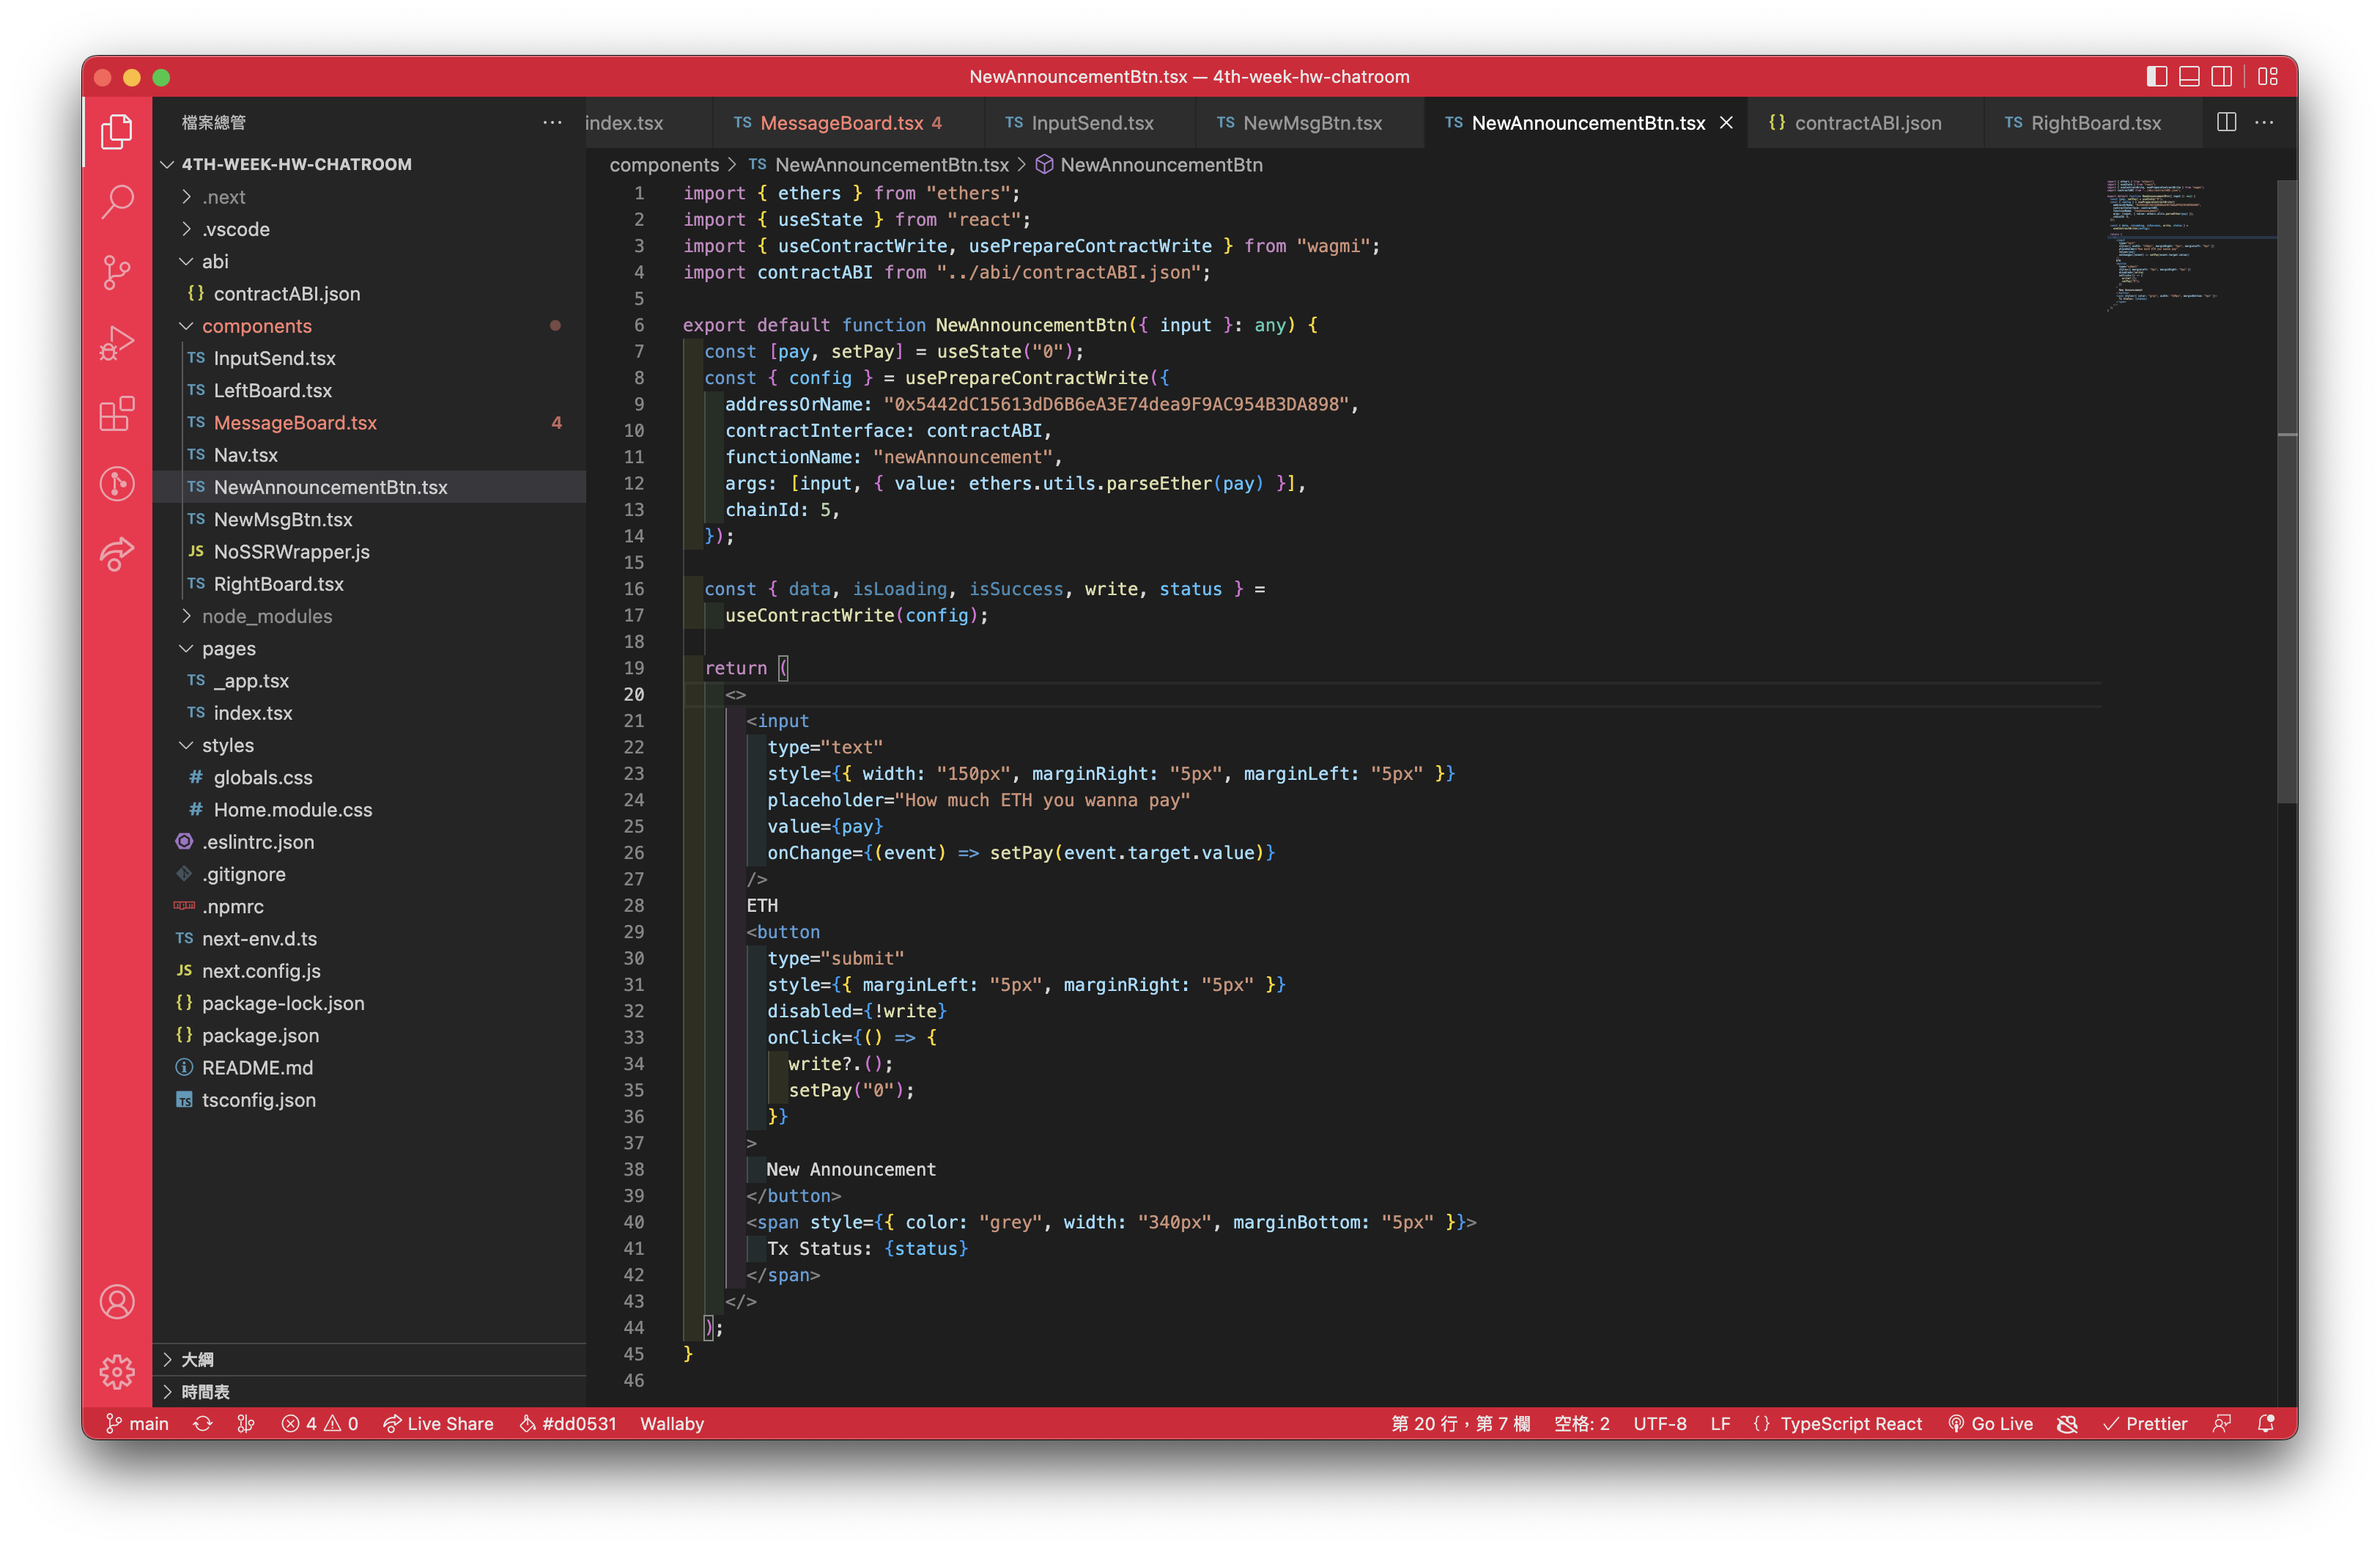The width and height of the screenshot is (2380, 1548).
Task: Toggle the secondary sidebar layout button
Action: tap(2221, 77)
